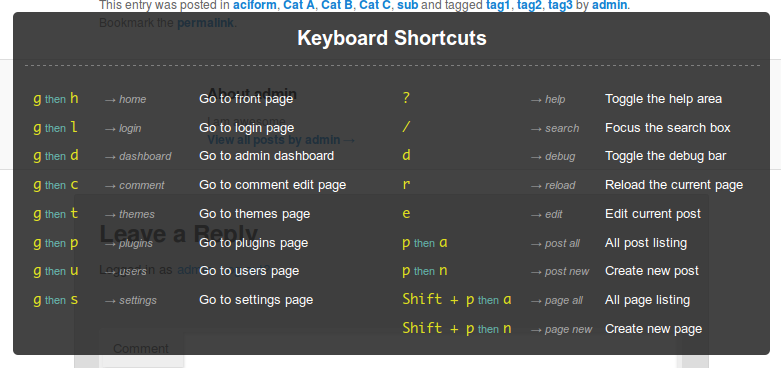Click the '→ reload' mnemonic label
This screenshot has width=781, height=368.
553,185
